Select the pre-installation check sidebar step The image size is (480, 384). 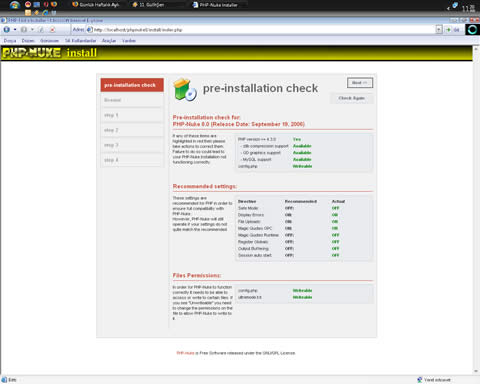(x=132, y=85)
